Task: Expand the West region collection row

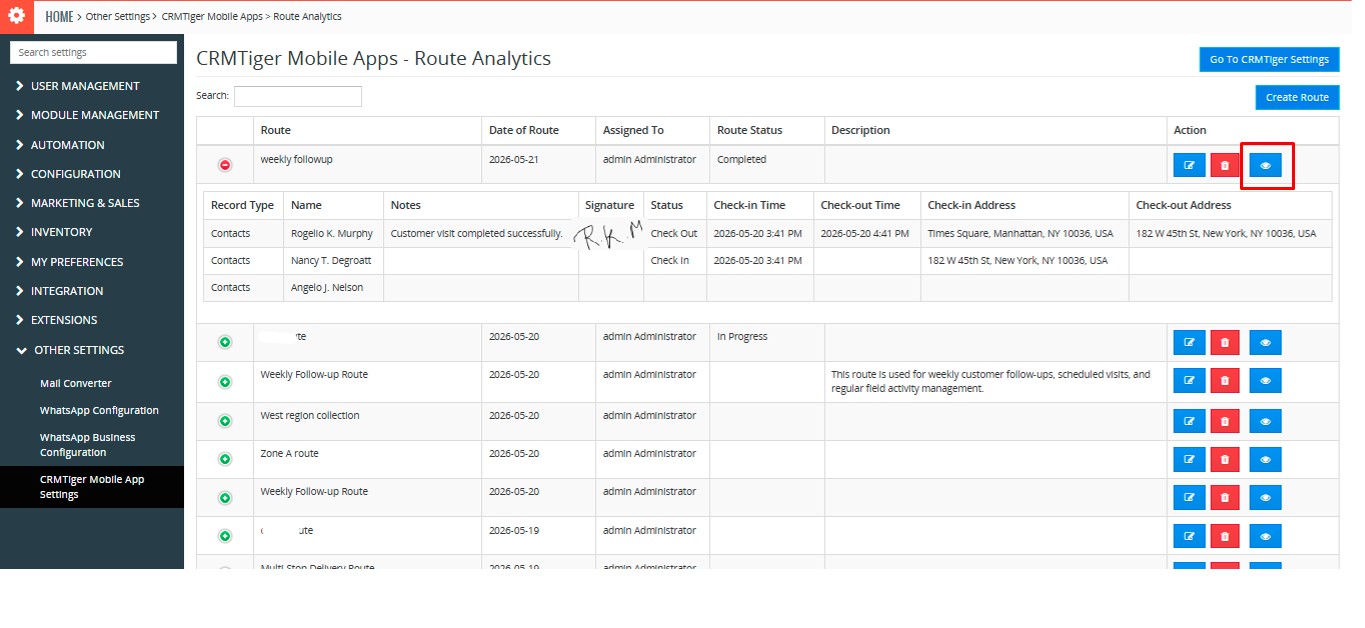Action: [225, 422]
